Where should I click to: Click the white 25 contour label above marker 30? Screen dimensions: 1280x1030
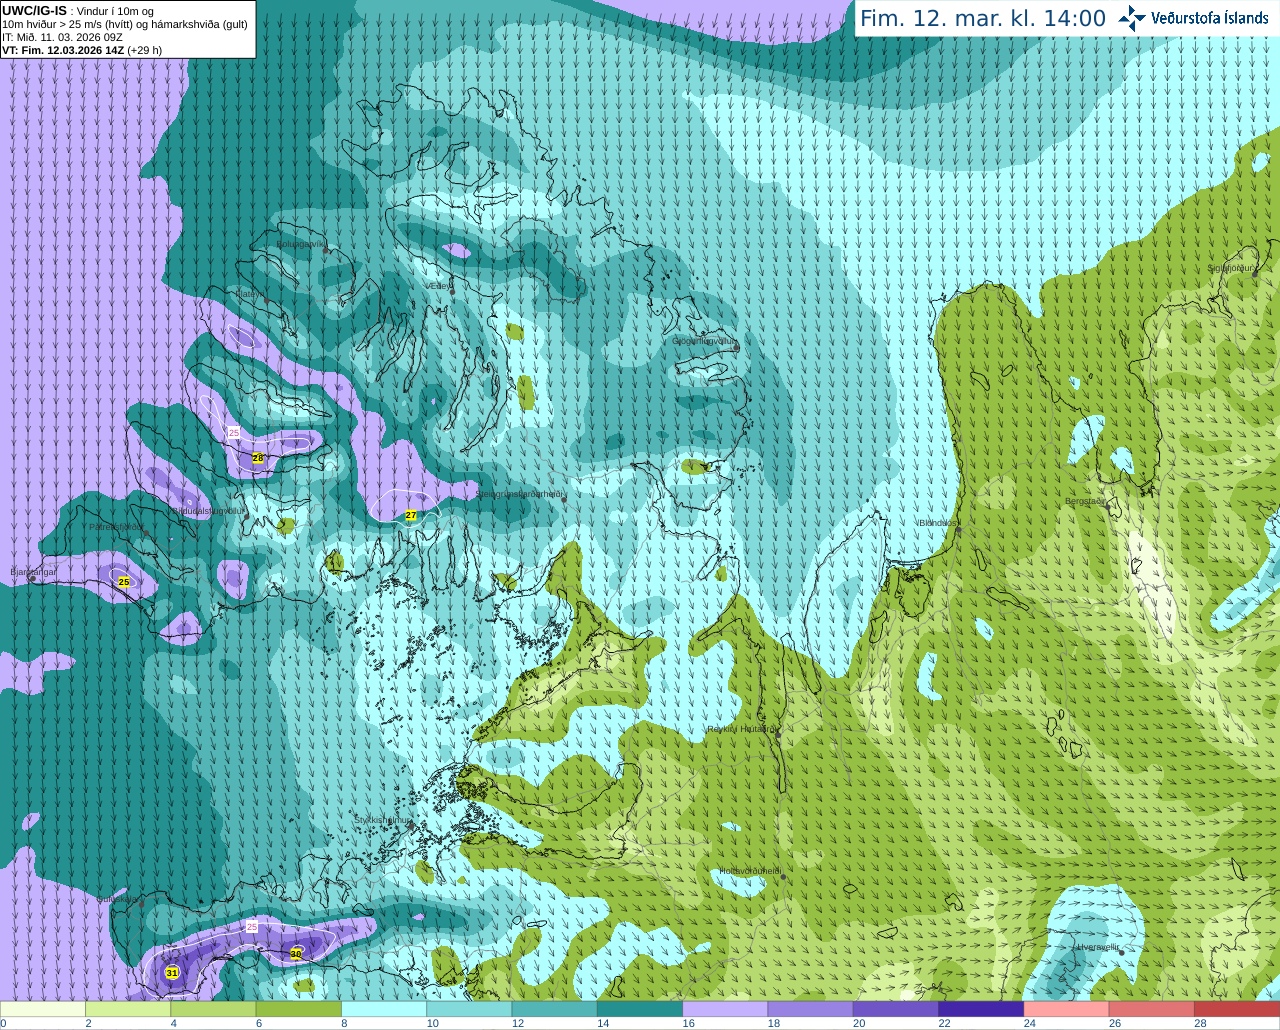coord(252,927)
